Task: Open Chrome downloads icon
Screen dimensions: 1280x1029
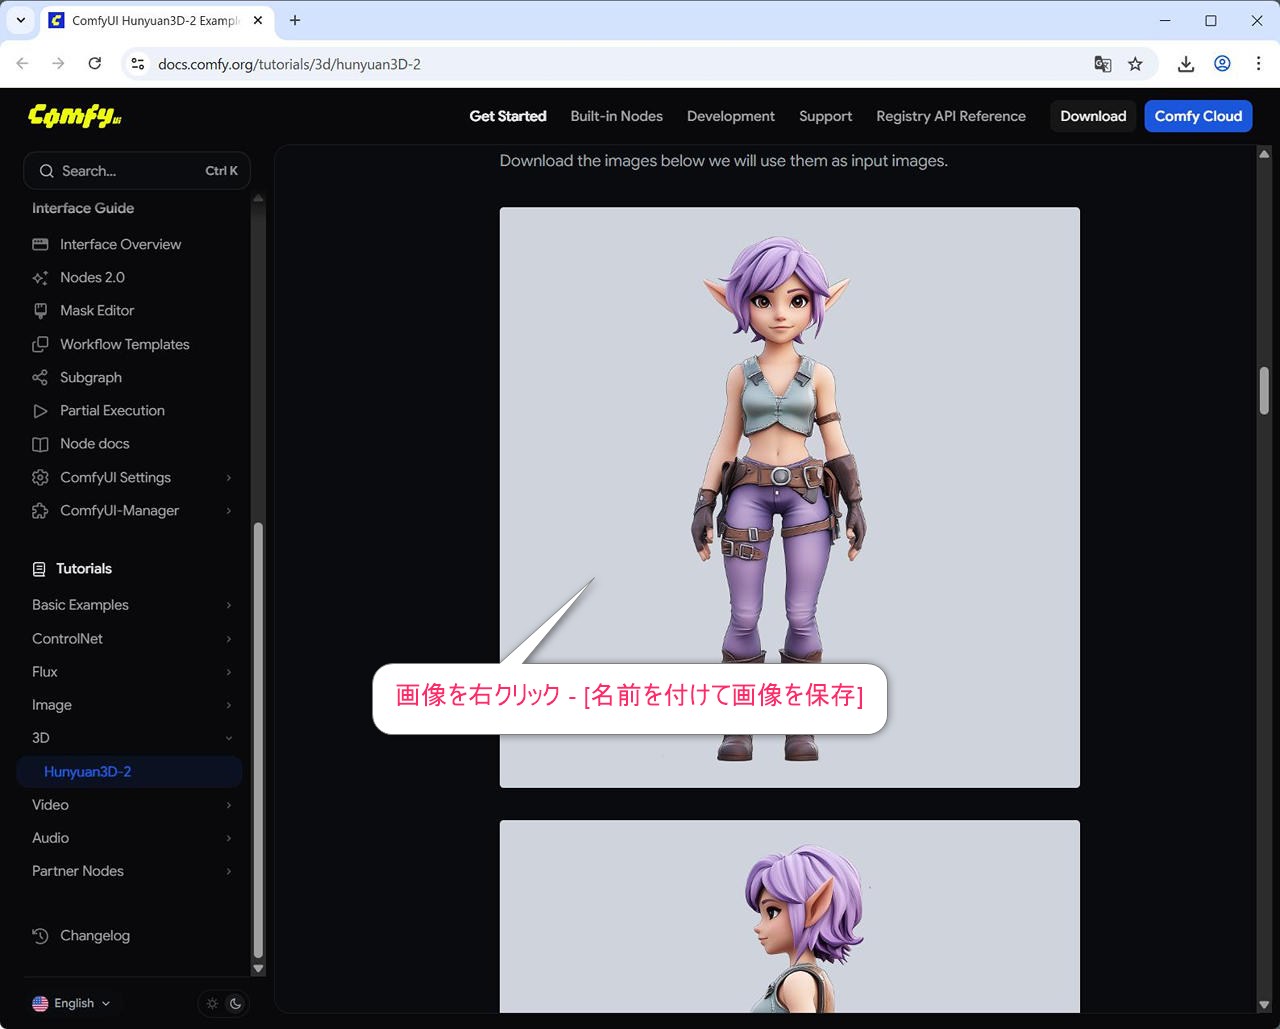Action: (1185, 64)
